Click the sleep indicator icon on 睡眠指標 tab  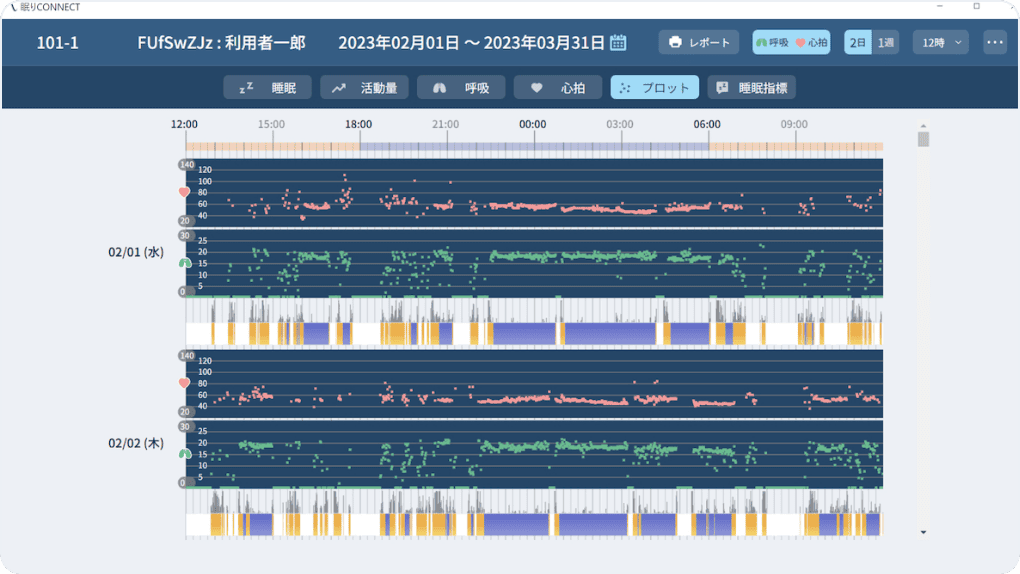722,88
